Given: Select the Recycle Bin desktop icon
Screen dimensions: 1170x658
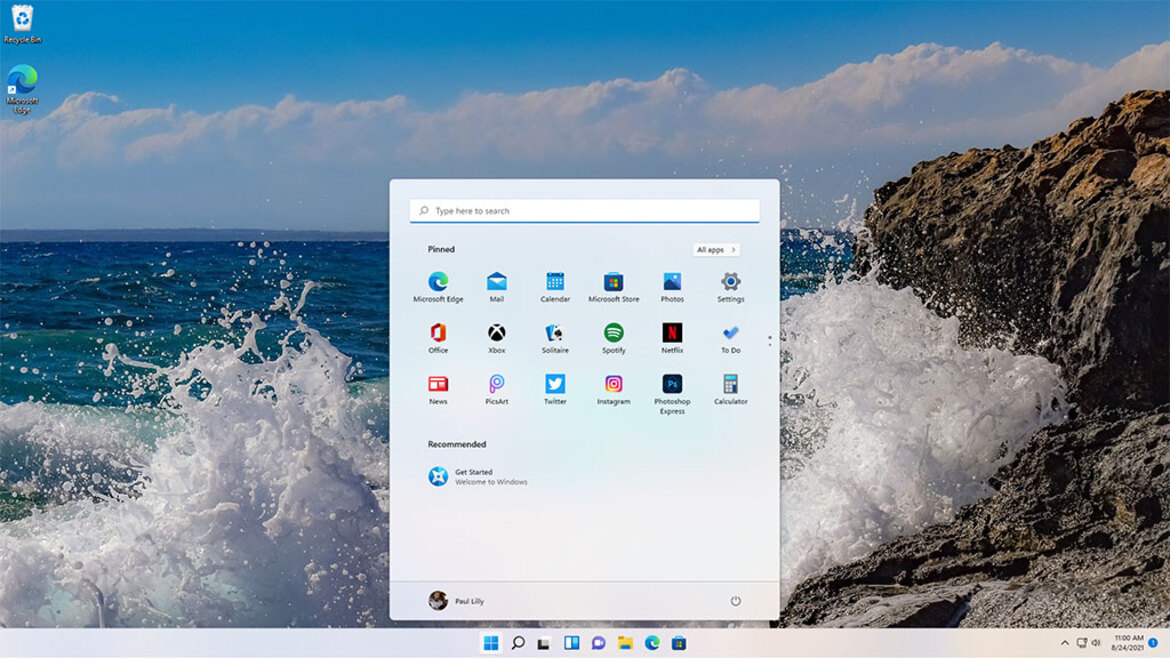Looking at the screenshot, I should pyautogui.click(x=22, y=24).
